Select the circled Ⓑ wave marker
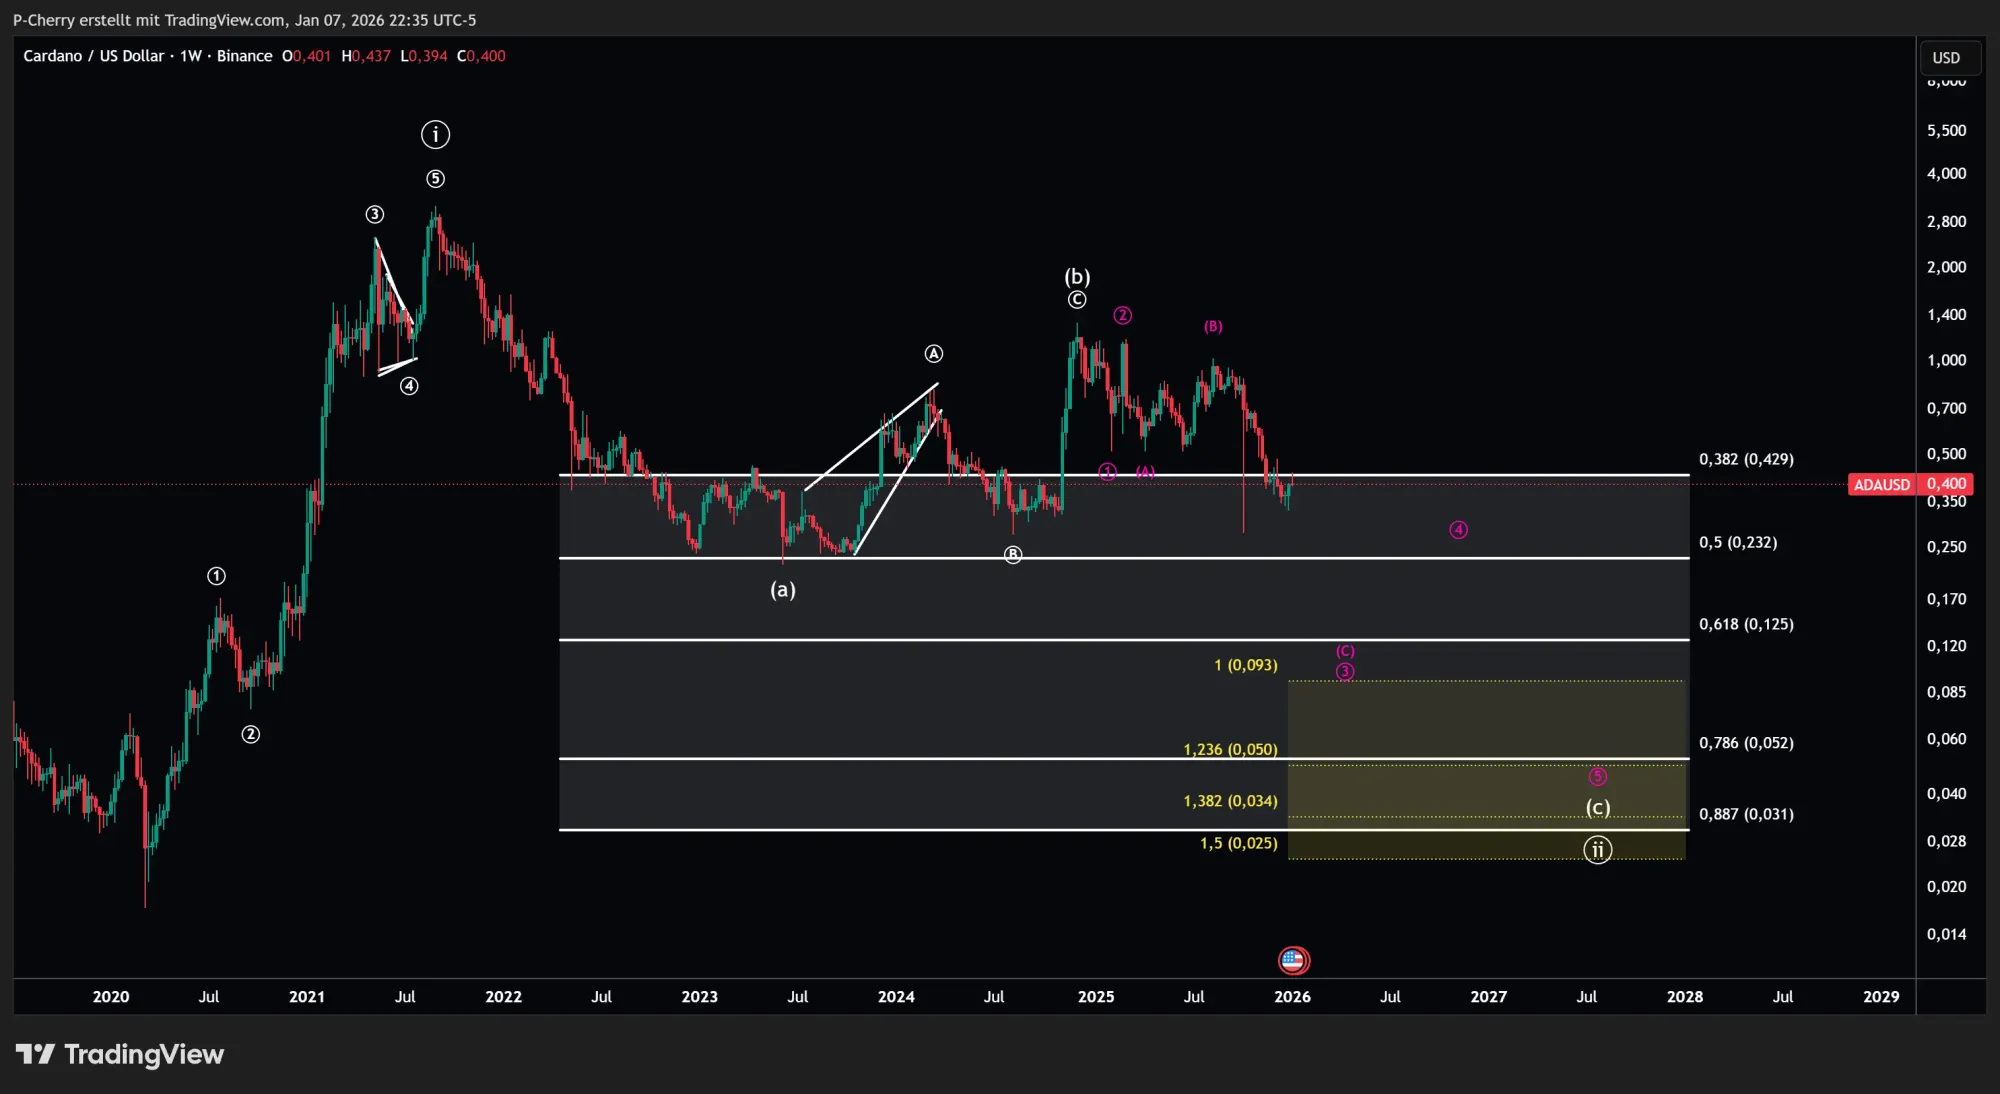The image size is (2000, 1094). (1012, 555)
